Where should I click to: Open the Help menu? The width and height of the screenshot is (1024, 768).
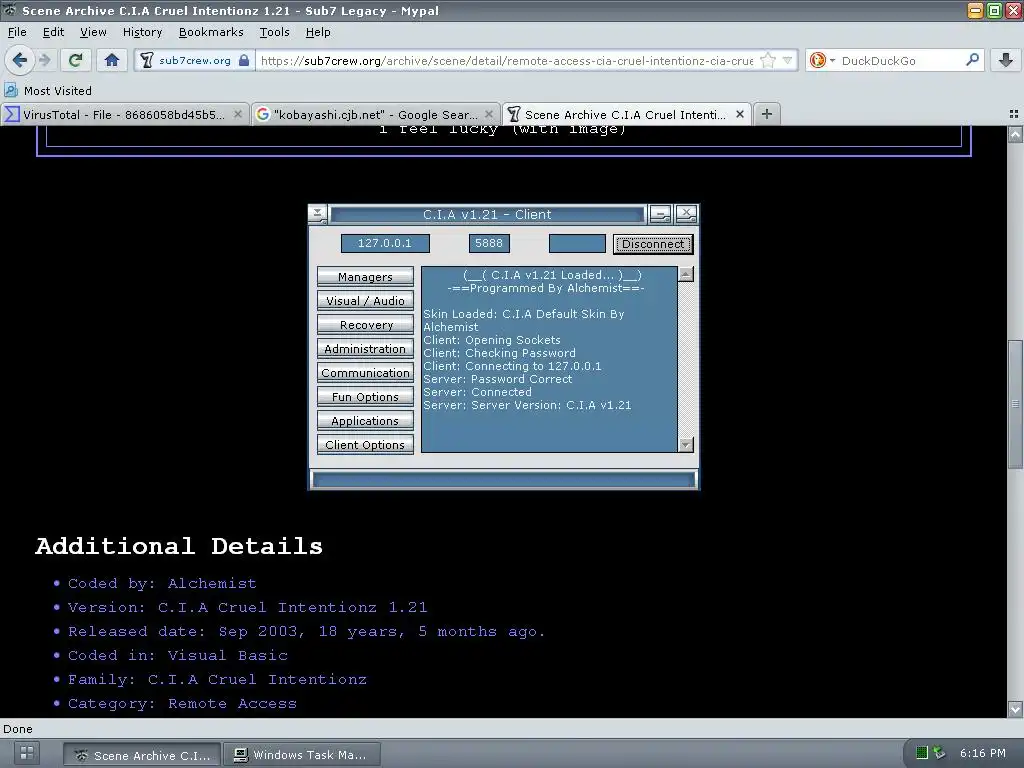point(318,32)
